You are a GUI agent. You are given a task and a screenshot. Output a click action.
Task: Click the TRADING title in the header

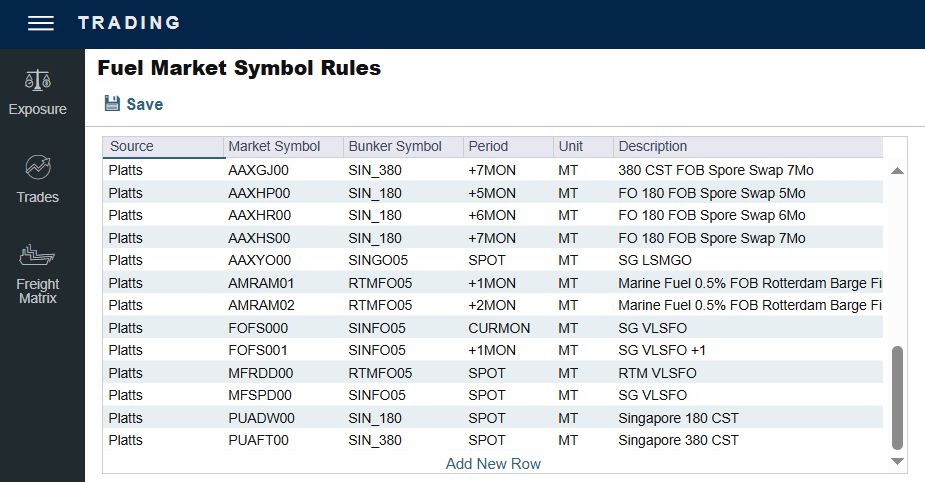[129, 23]
